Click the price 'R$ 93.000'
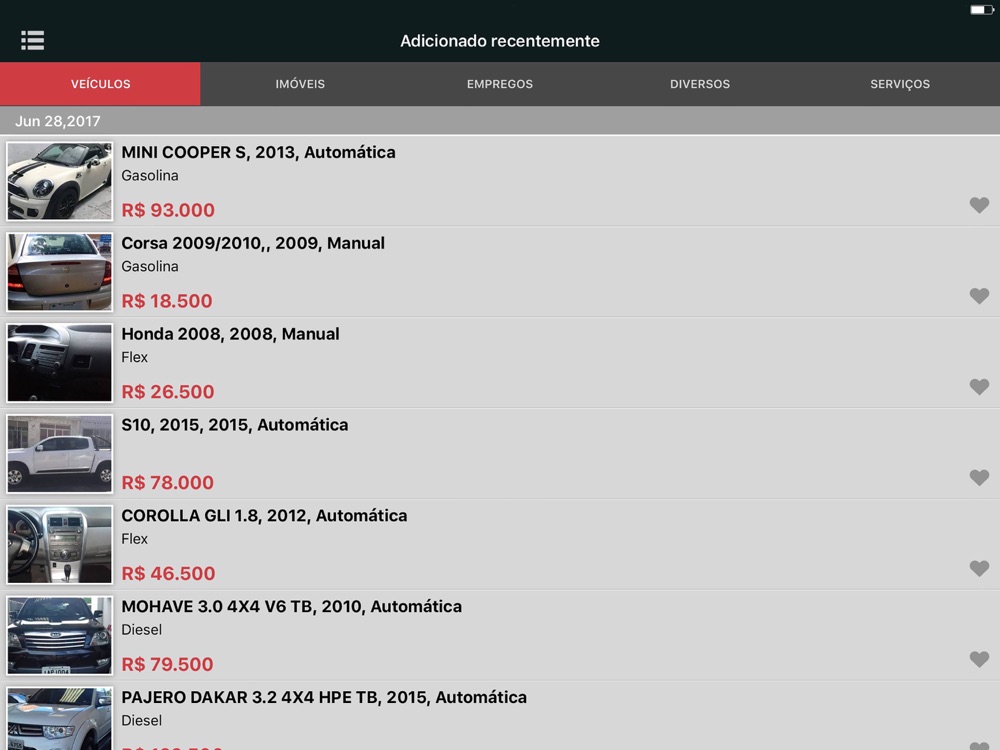The width and height of the screenshot is (1000, 750). point(168,210)
